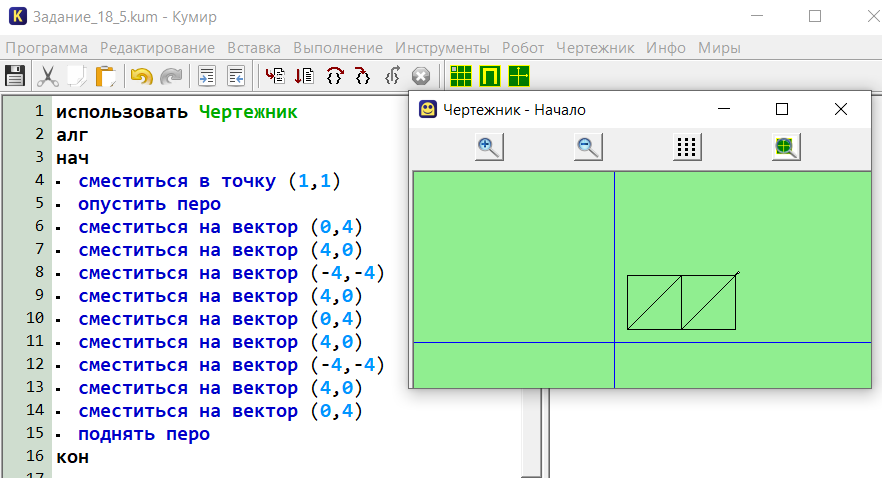
Task: Click line number 16 in the gutter
Action: pyautogui.click(x=35, y=456)
